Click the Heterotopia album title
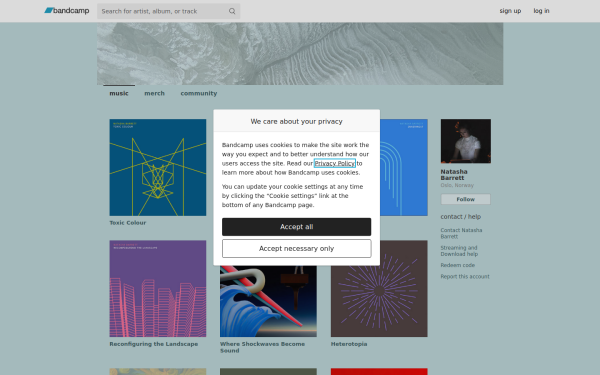600x375 pixels. click(x=349, y=344)
